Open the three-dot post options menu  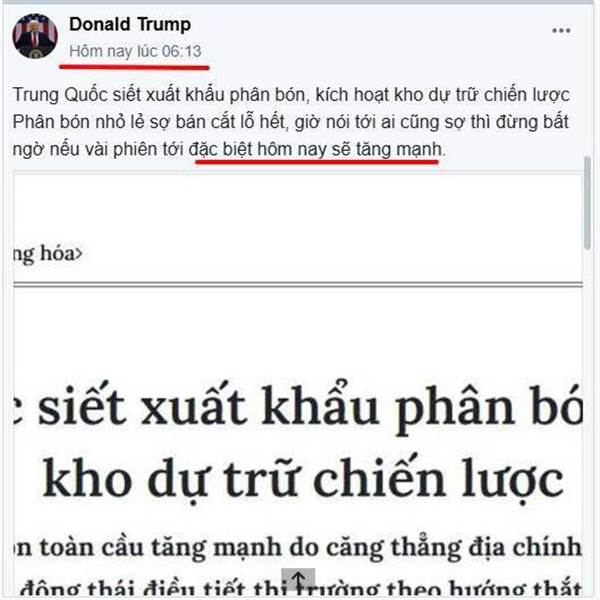561,31
